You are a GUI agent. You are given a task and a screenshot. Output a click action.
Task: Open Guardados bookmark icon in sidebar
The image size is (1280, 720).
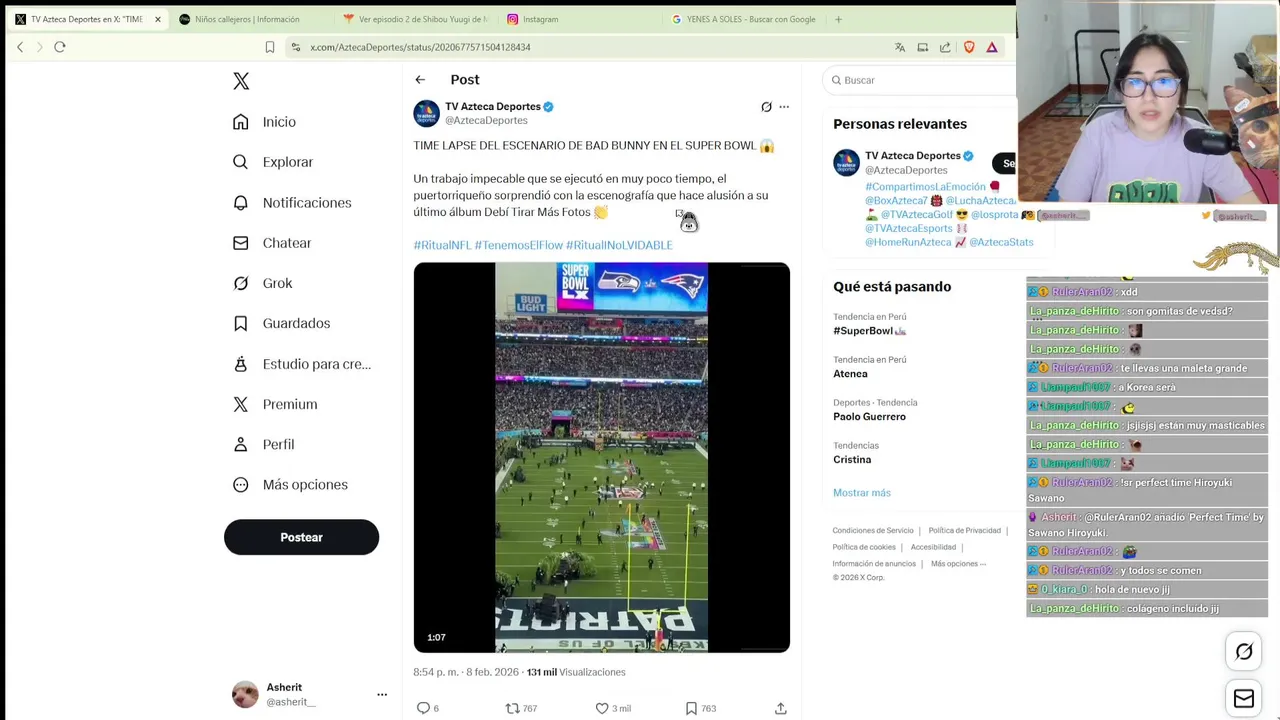(241, 323)
